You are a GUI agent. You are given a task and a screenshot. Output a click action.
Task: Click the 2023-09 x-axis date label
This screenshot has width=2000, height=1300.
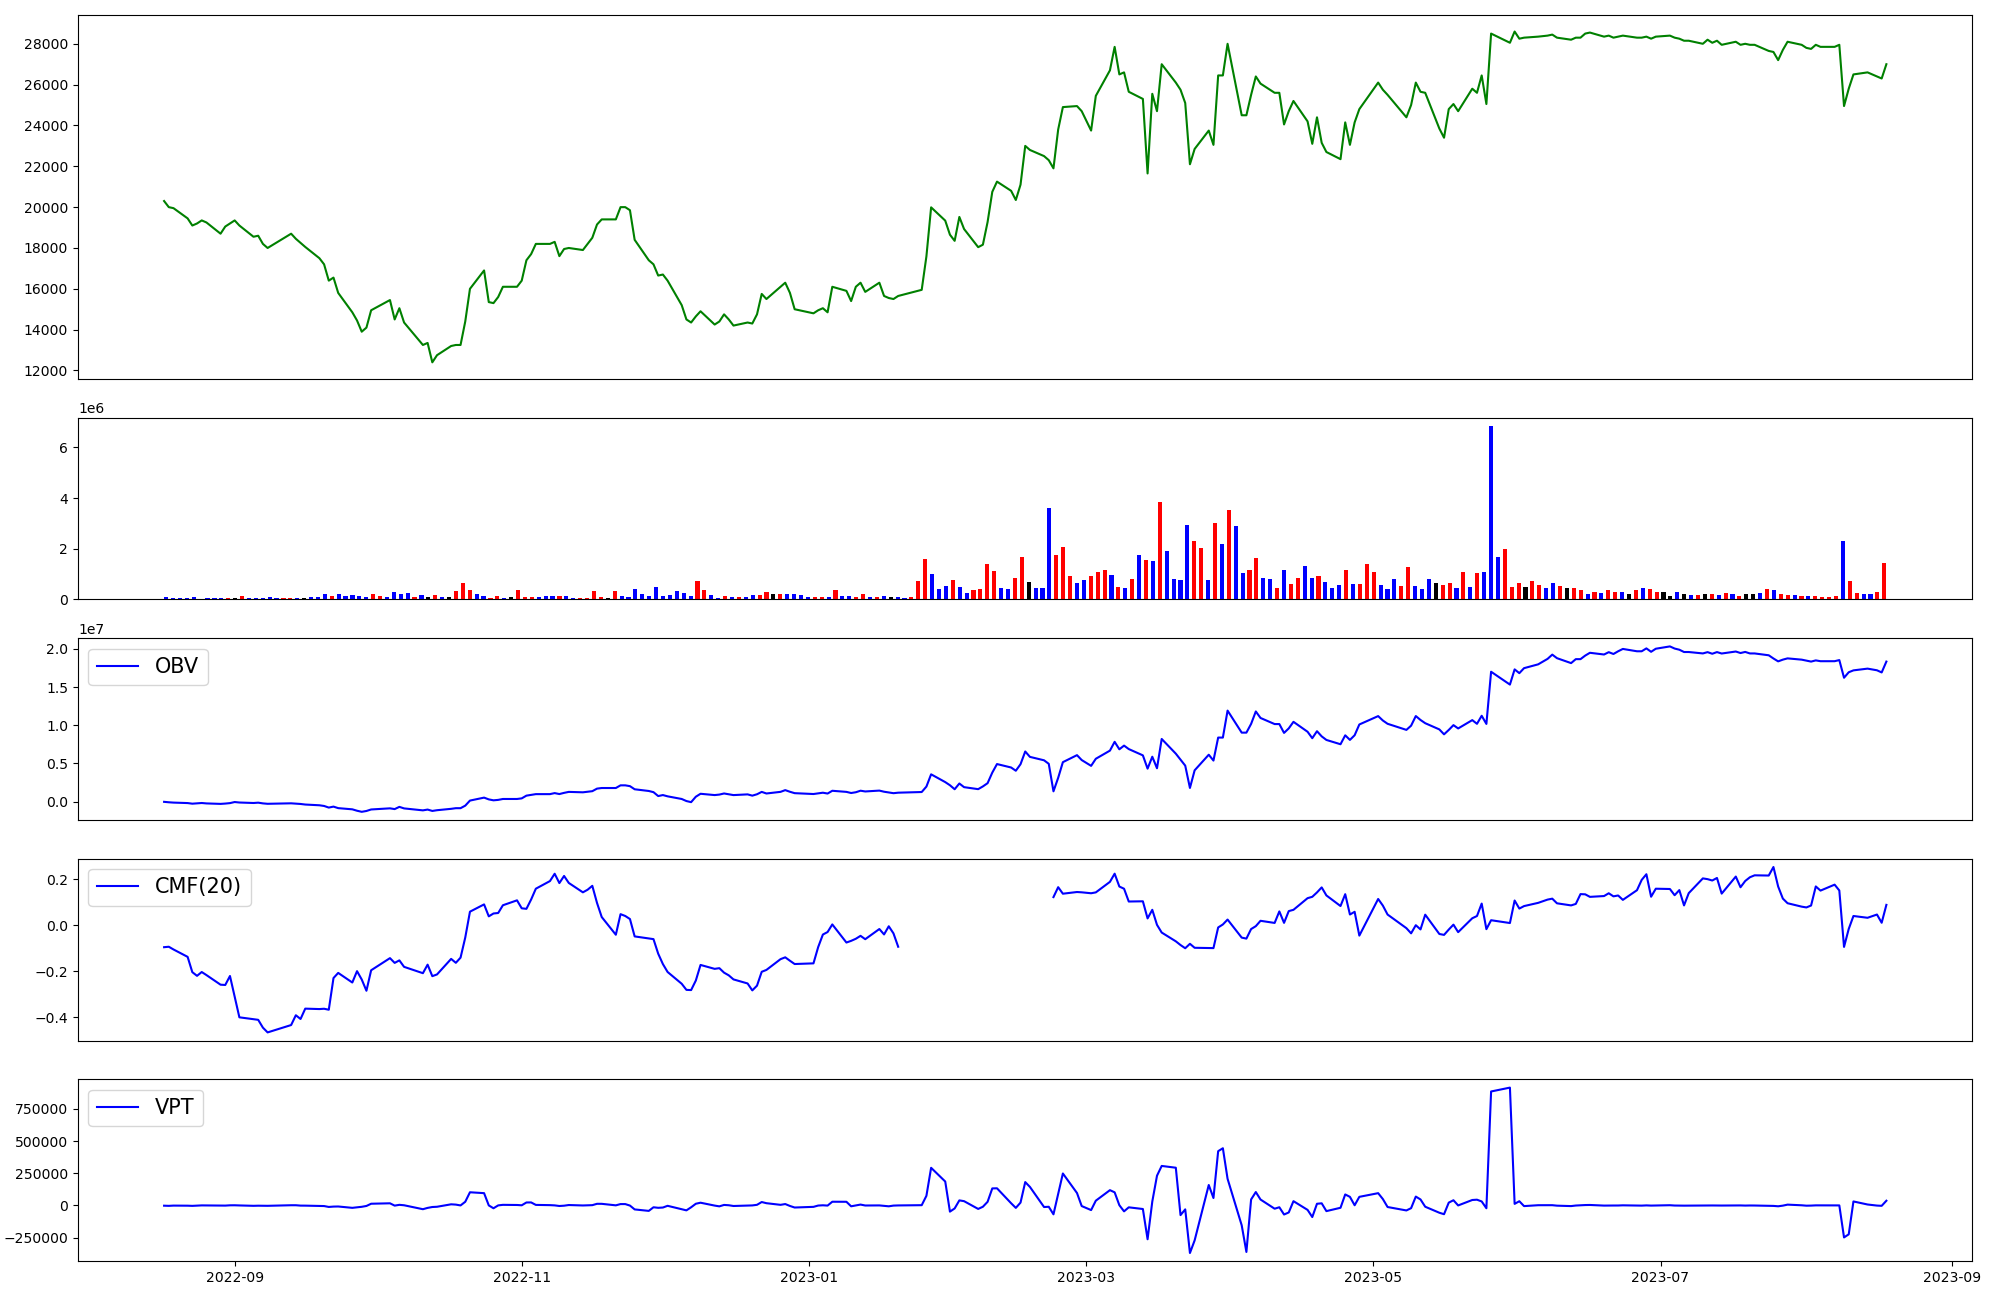(x=1951, y=1277)
